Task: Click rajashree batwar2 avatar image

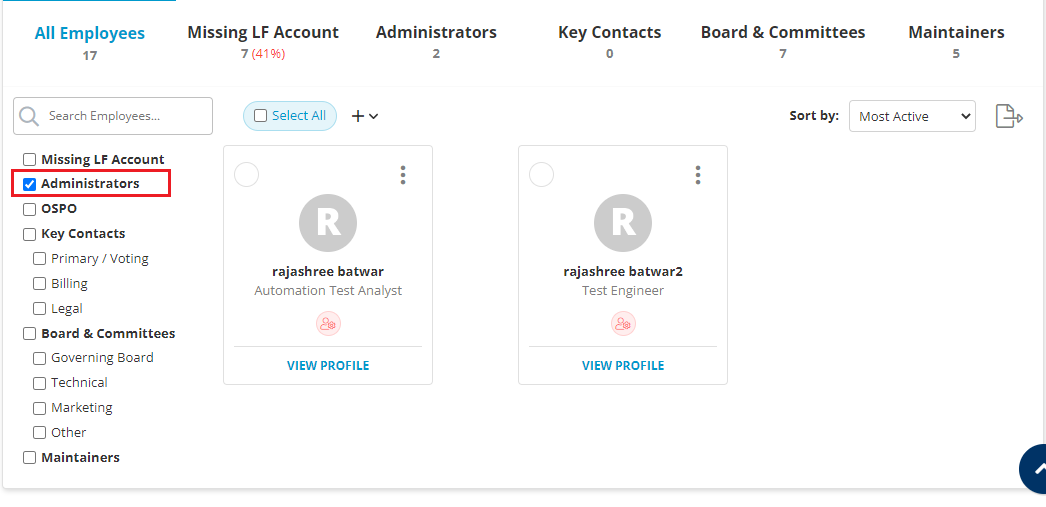Action: (x=623, y=223)
